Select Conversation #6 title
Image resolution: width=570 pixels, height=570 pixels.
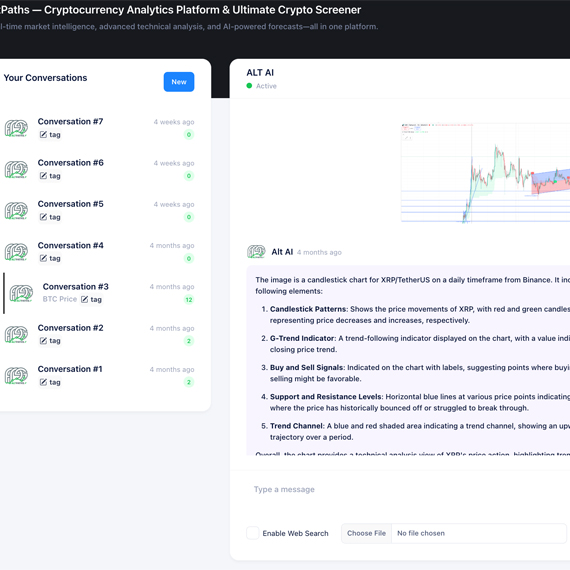click(71, 162)
